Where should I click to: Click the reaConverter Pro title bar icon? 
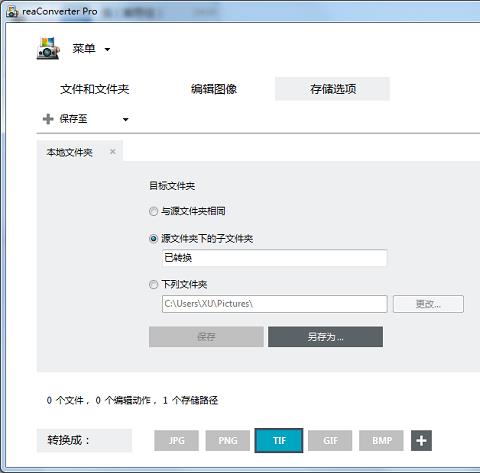pyautogui.click(x=12, y=11)
